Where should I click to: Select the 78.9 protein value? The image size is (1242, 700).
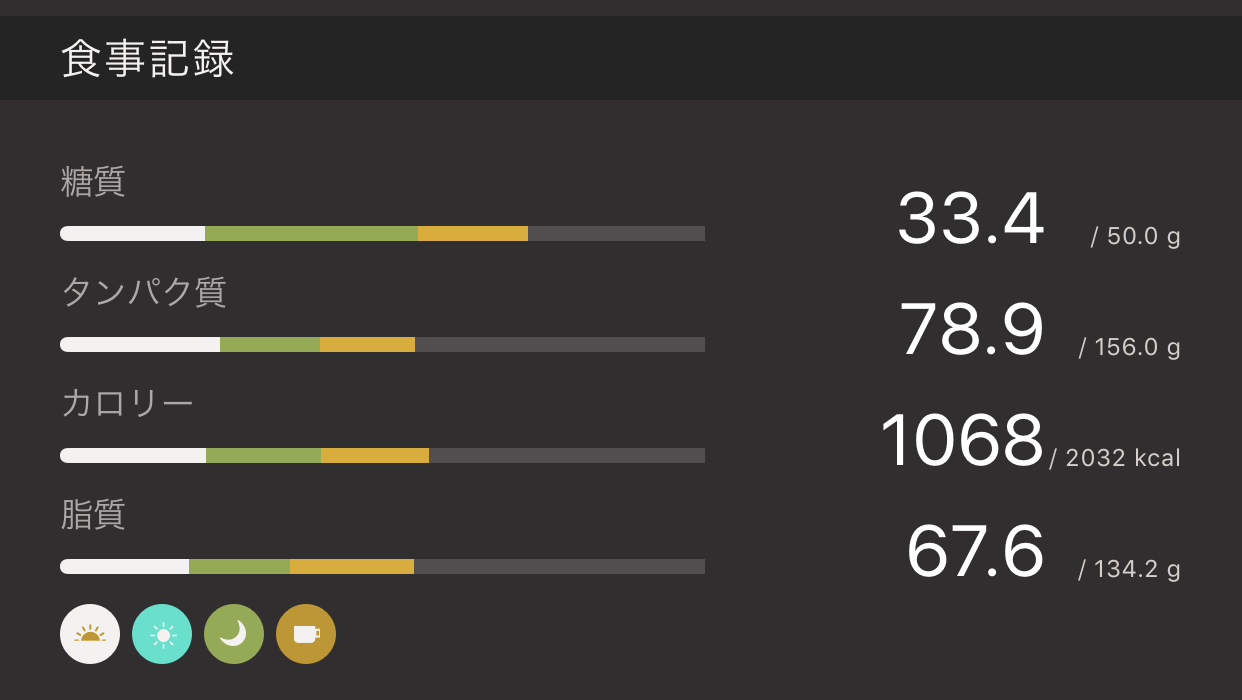[x=970, y=330]
